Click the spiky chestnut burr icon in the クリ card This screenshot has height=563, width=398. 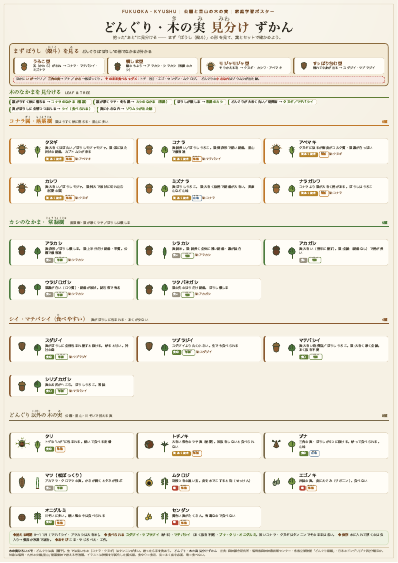click(x=22, y=444)
